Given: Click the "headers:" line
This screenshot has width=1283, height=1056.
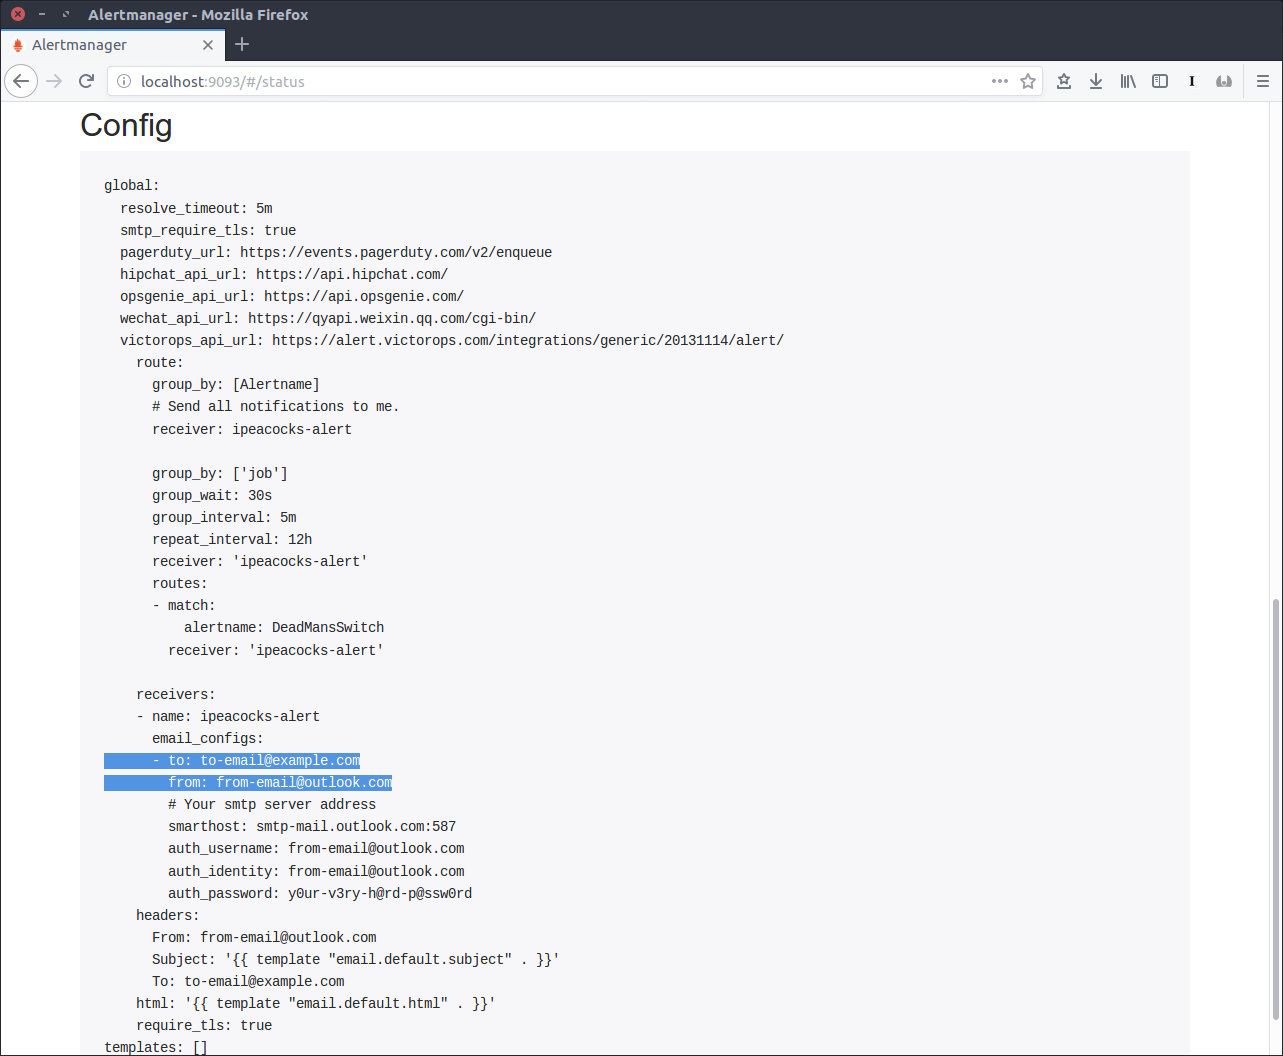Looking at the screenshot, I should tap(168, 915).
